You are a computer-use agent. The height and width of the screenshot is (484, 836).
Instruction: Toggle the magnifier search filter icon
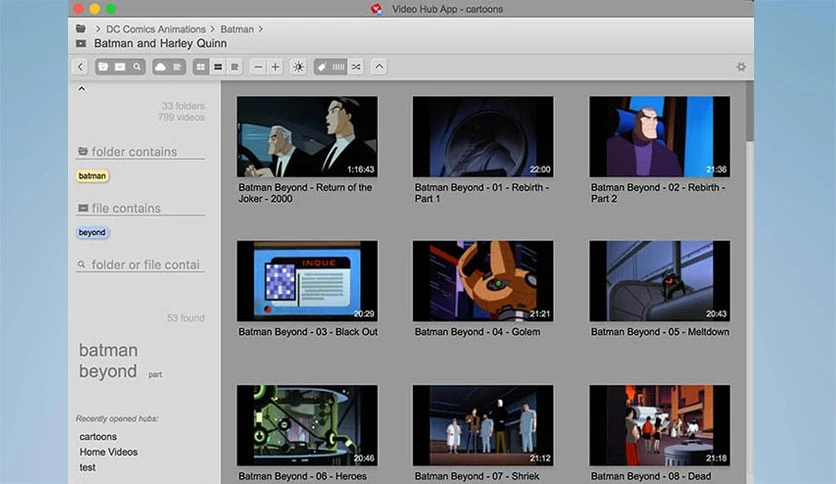pyautogui.click(x=137, y=67)
